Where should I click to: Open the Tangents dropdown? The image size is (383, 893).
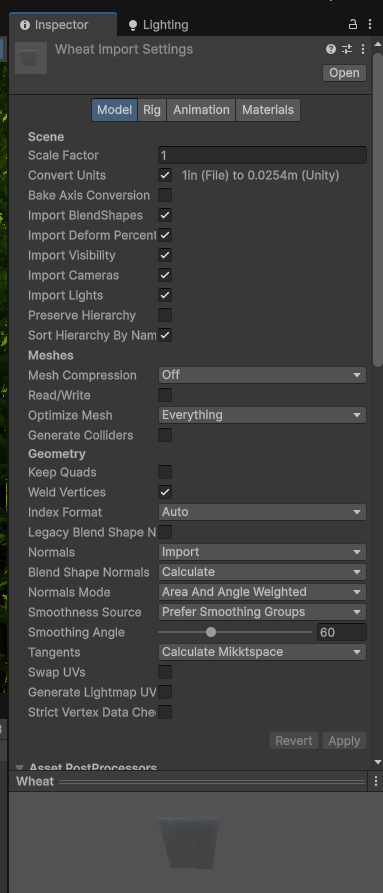262,652
